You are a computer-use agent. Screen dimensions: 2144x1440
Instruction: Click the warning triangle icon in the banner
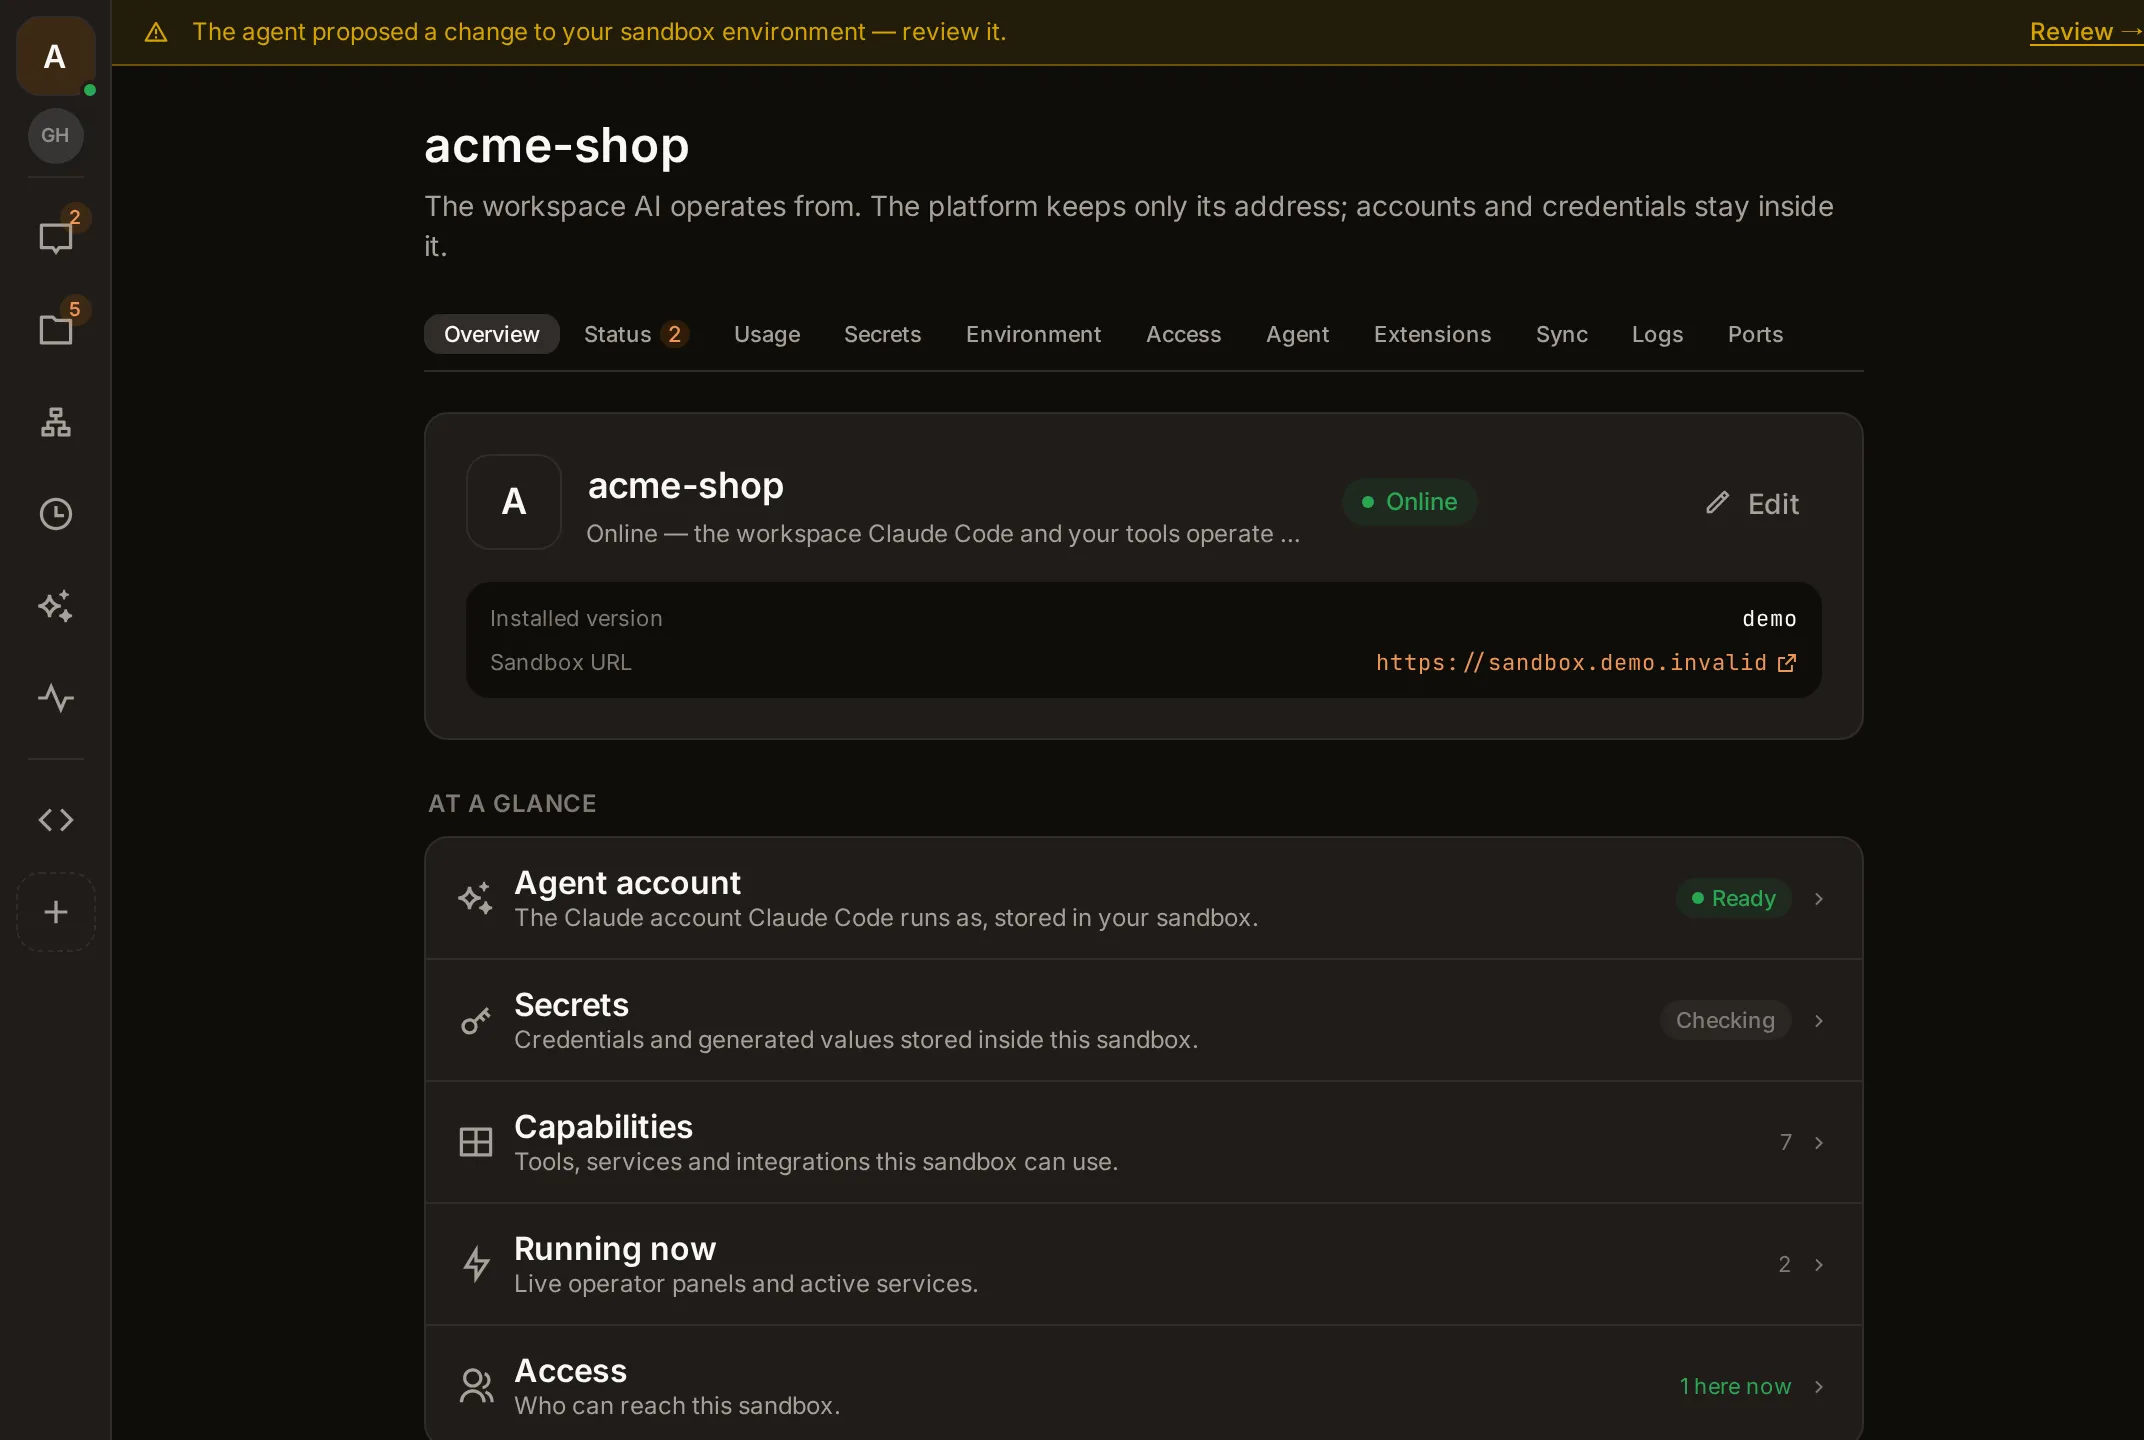click(x=156, y=32)
